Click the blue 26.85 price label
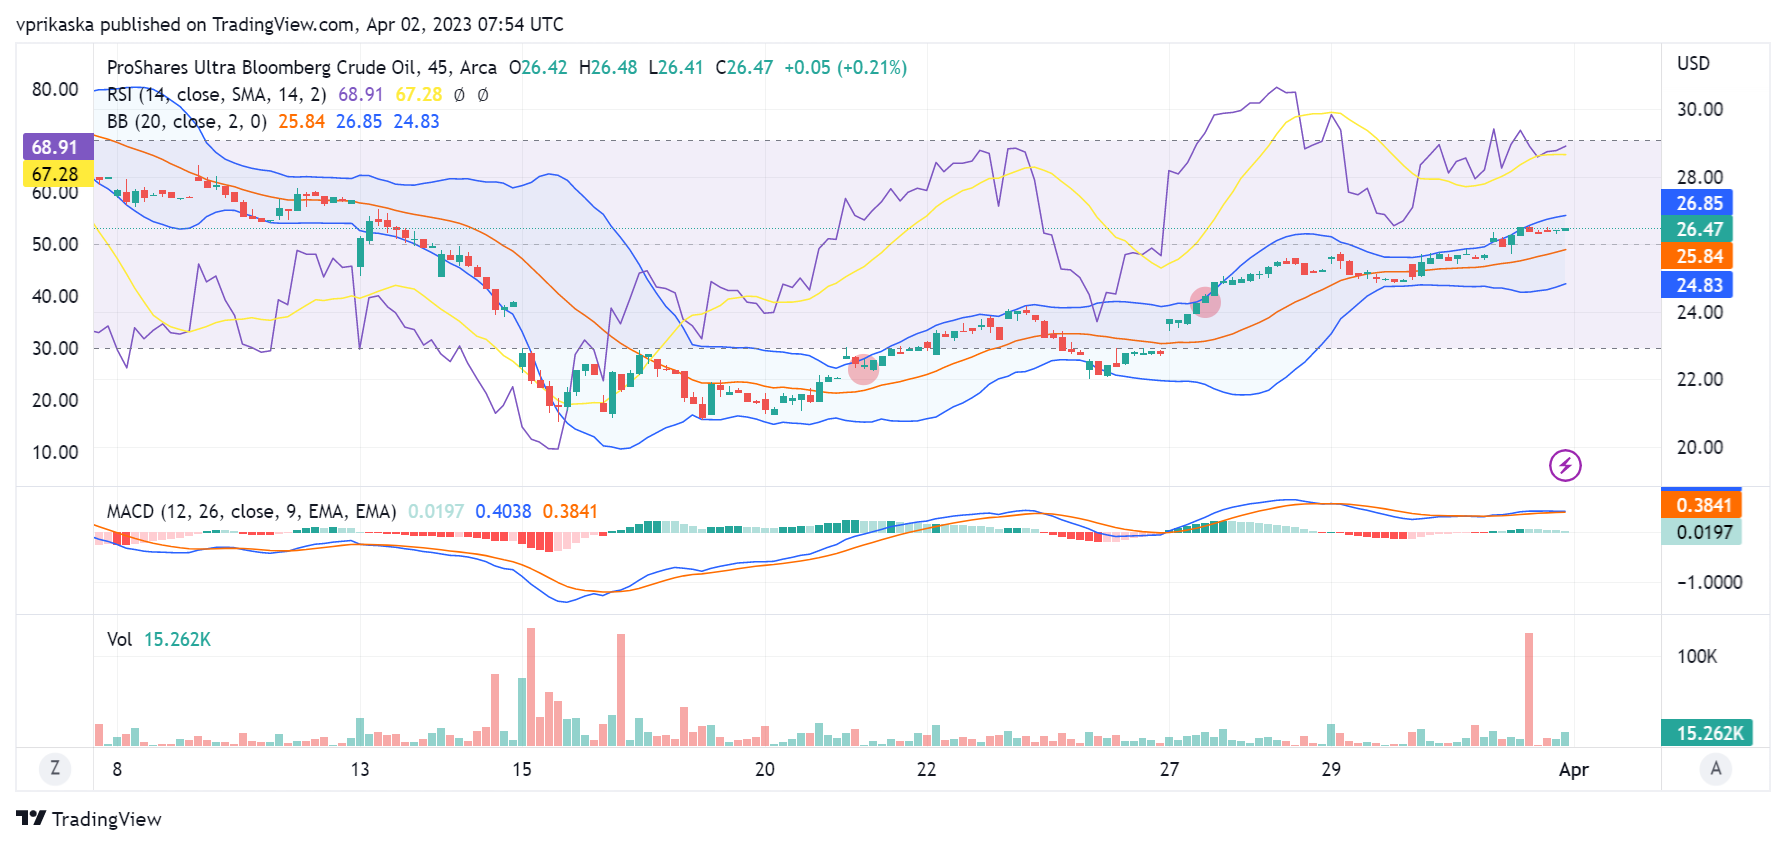1786x846 pixels. tap(1697, 203)
